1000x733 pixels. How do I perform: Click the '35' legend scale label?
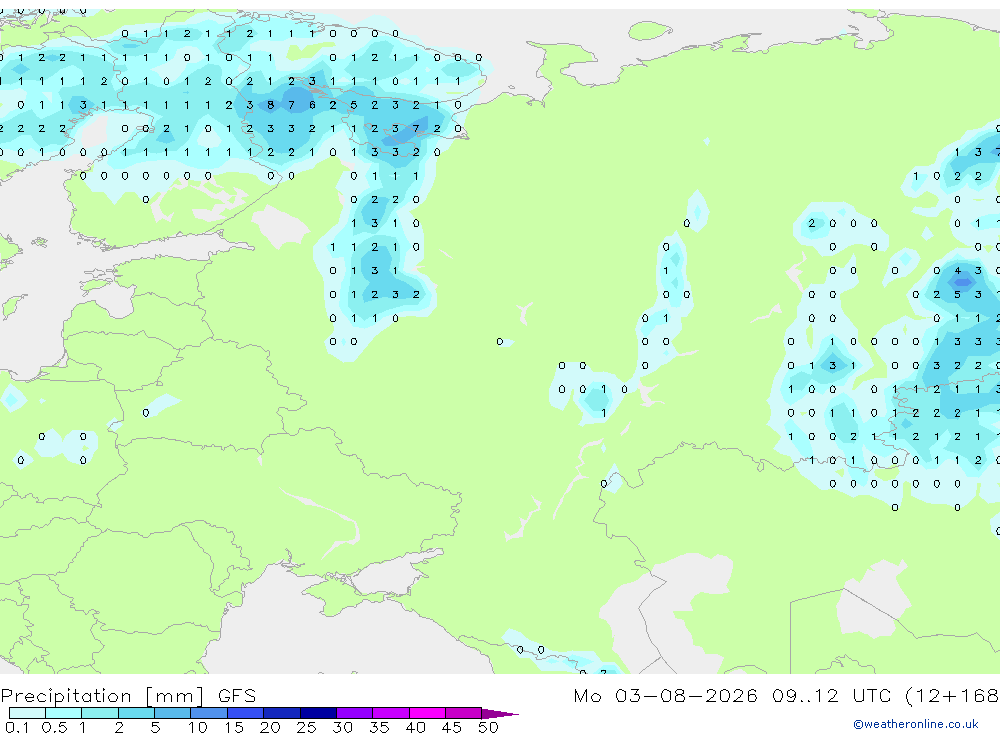379,727
